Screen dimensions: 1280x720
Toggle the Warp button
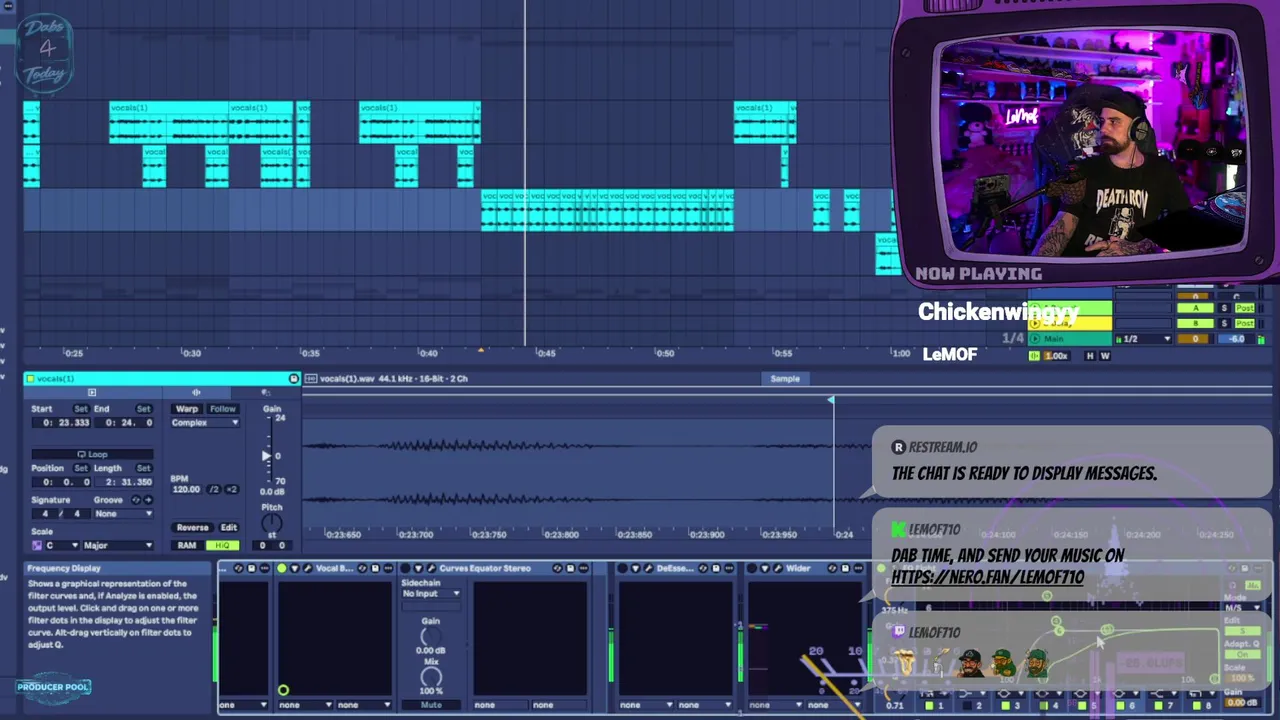[x=187, y=409]
